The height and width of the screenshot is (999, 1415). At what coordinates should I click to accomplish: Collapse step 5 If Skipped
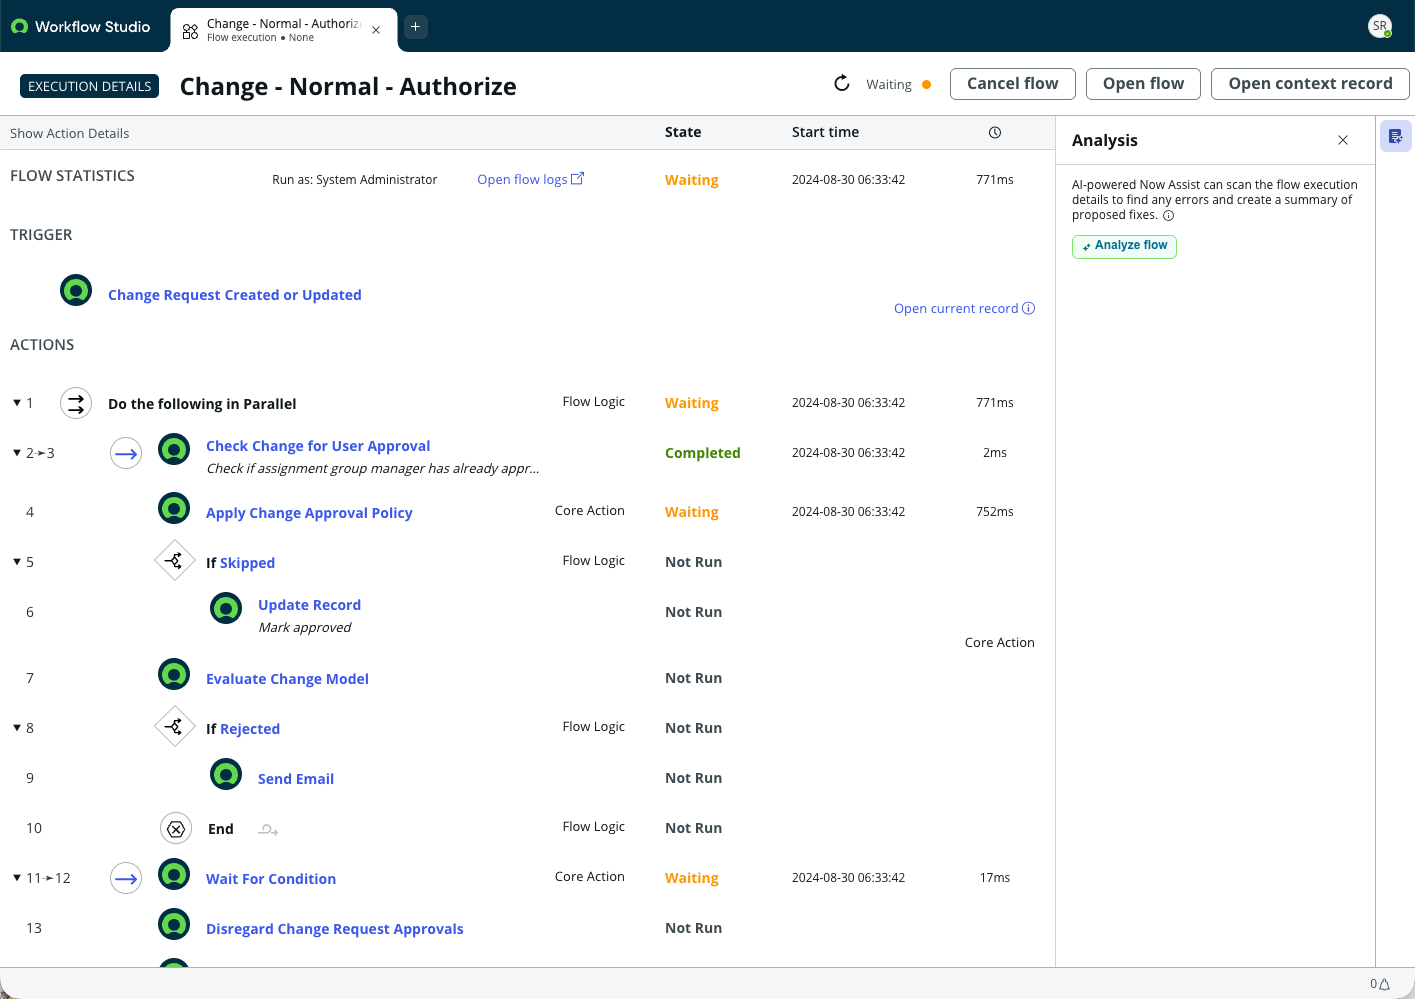click(x=17, y=562)
